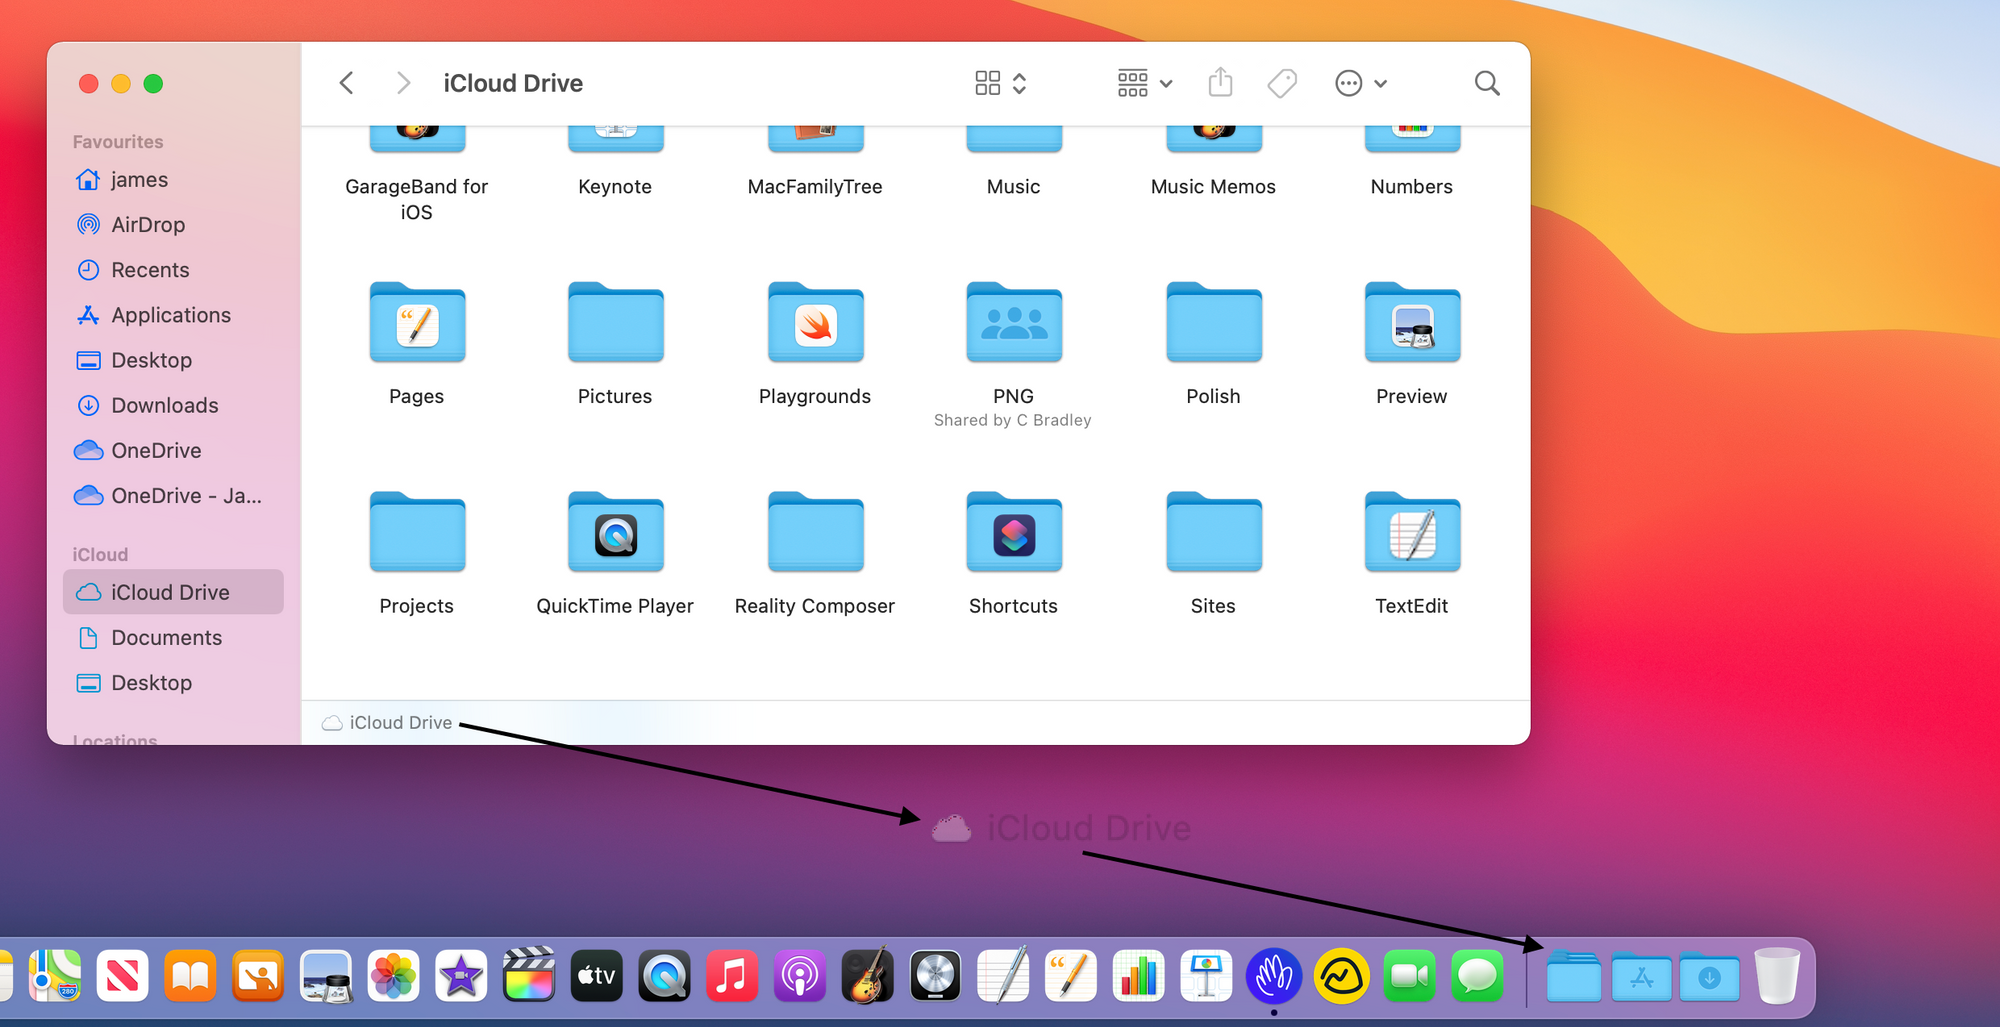Open the shared PNG folder
The width and height of the screenshot is (2000, 1027).
(1013, 323)
